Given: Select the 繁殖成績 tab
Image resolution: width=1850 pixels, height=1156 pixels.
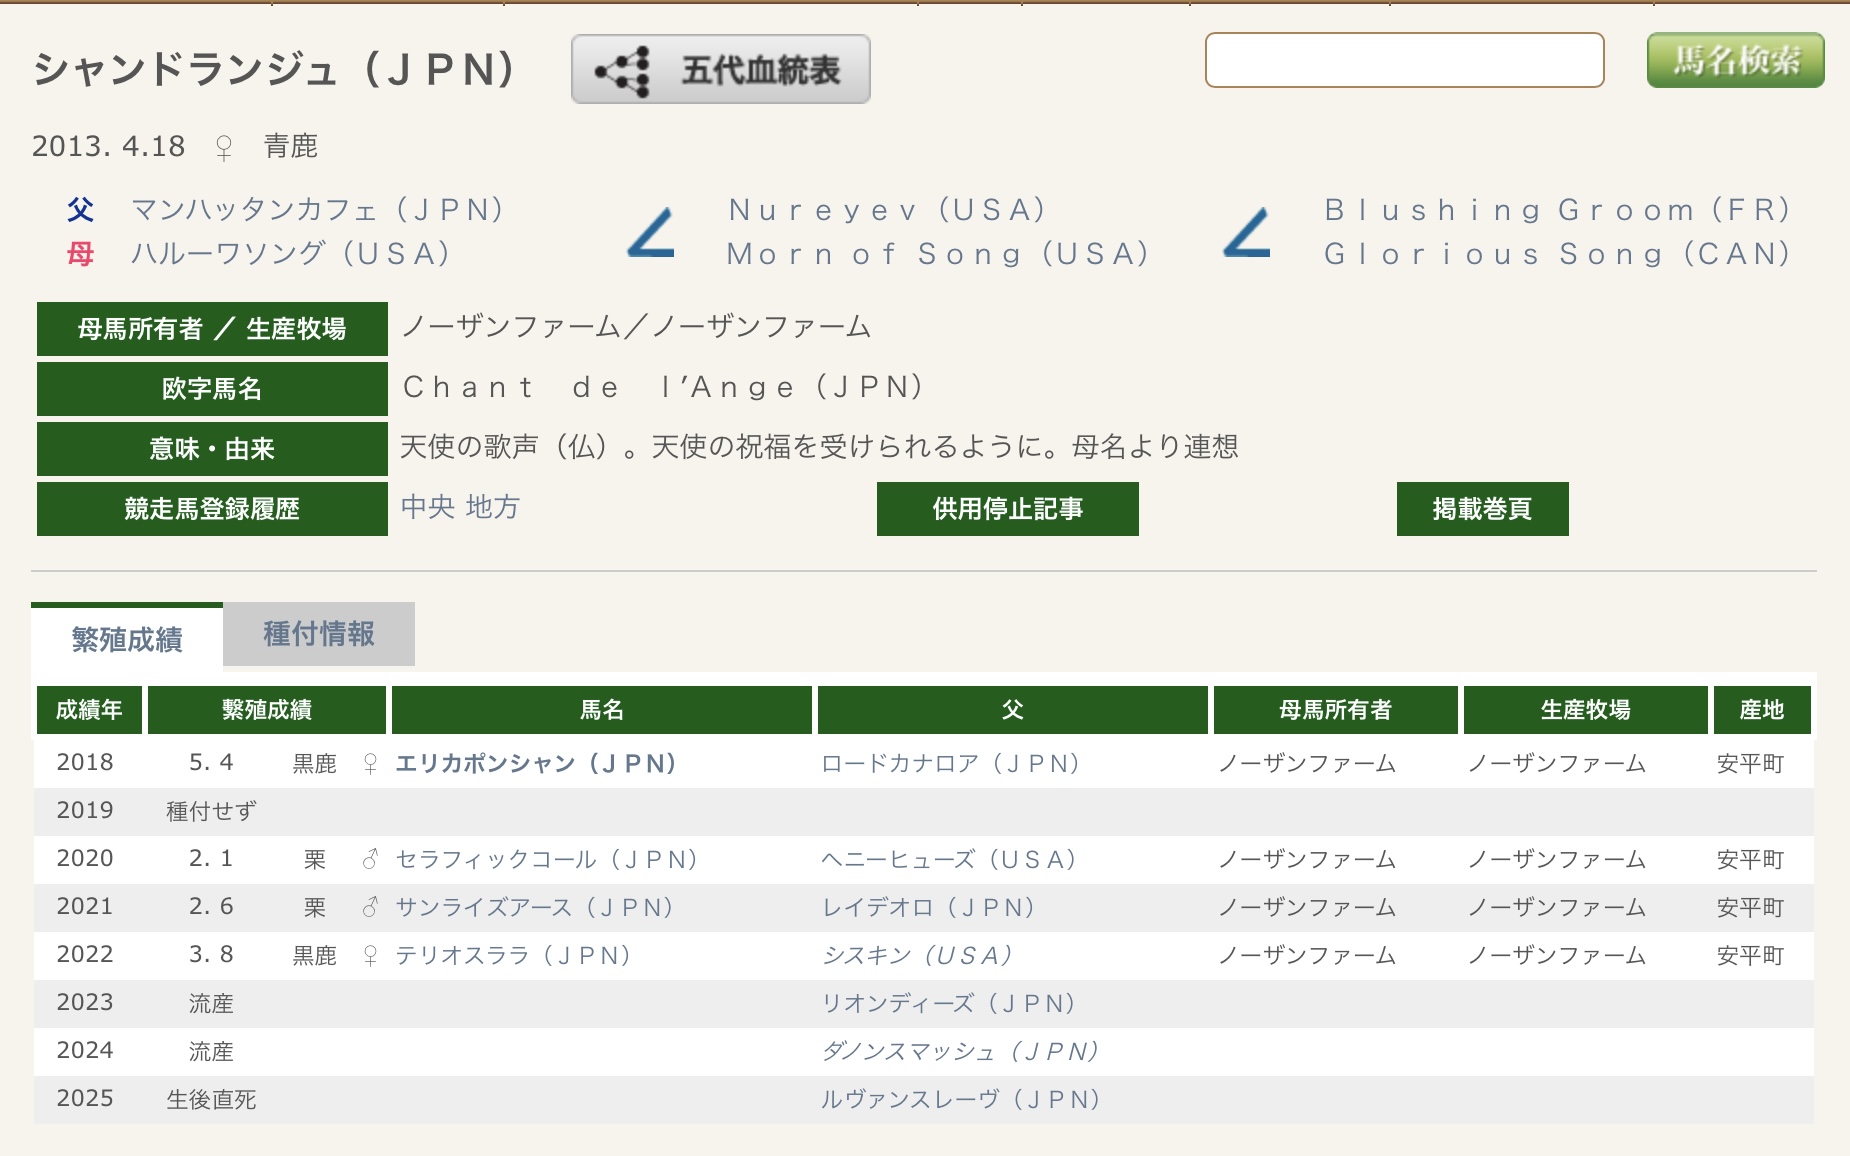Looking at the screenshot, I should coord(127,639).
